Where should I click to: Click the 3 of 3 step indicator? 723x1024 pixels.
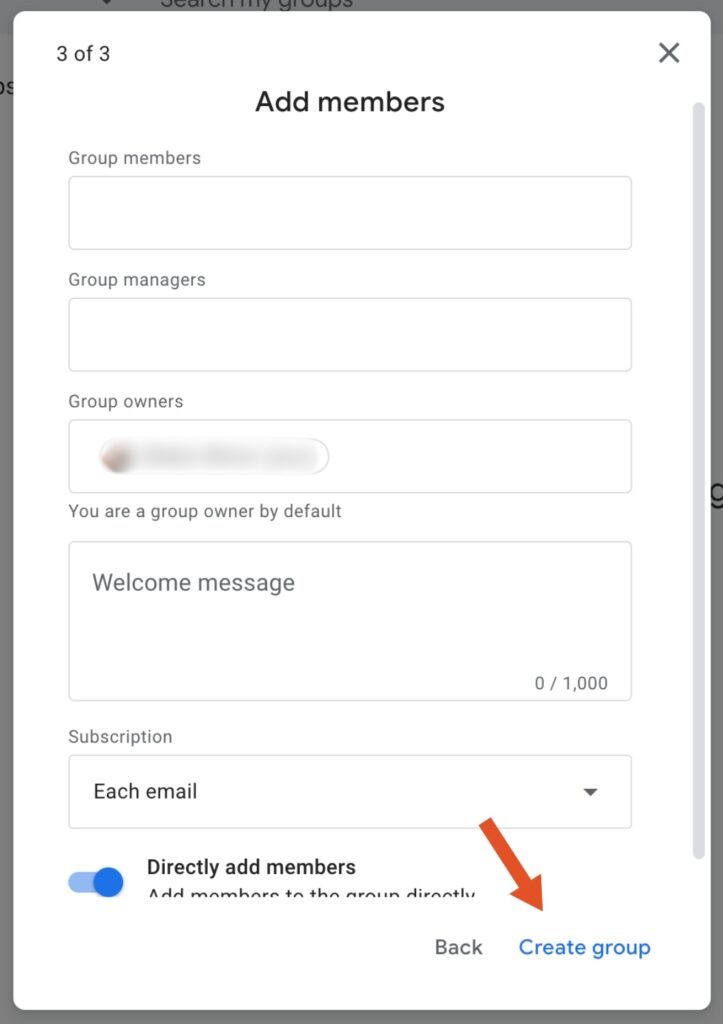(x=84, y=54)
